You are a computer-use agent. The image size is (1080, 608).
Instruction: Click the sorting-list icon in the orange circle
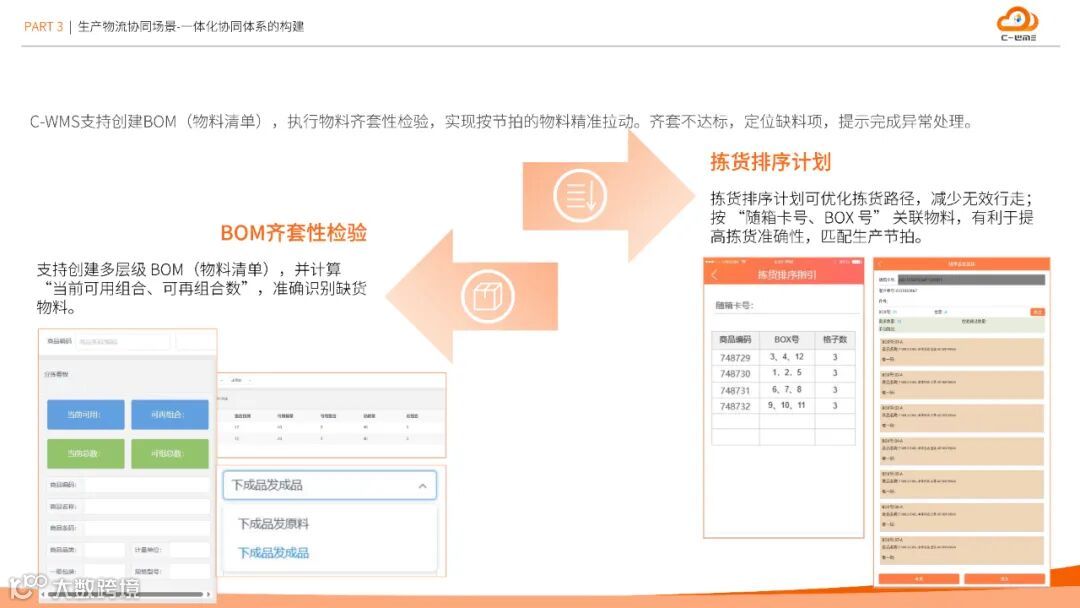pyautogui.click(x=578, y=194)
